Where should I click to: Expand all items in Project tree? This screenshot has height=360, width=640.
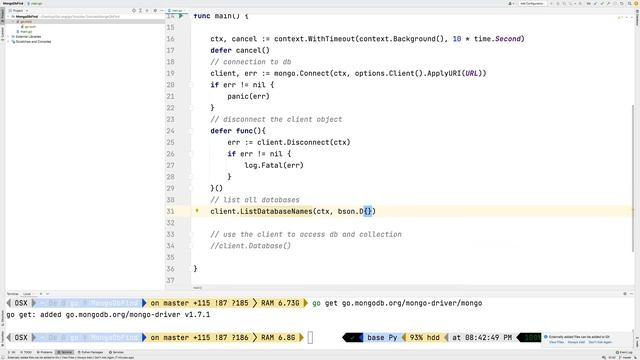click(x=140, y=10)
